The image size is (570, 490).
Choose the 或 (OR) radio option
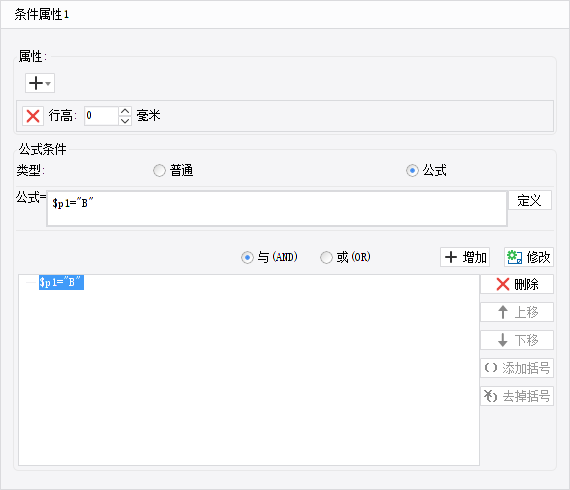(x=326, y=258)
